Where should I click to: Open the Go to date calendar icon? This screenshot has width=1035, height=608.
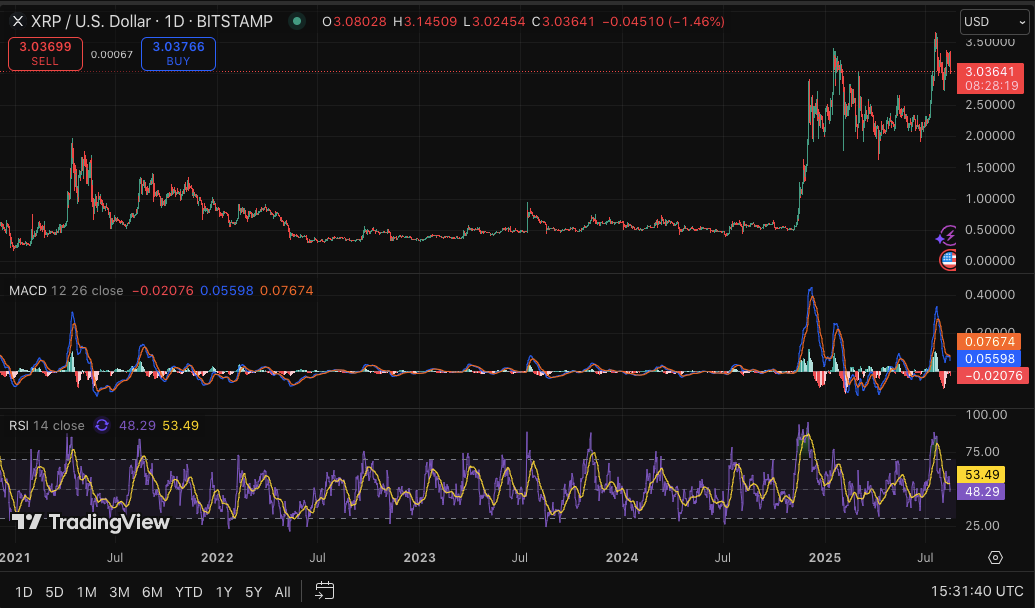(x=324, y=591)
